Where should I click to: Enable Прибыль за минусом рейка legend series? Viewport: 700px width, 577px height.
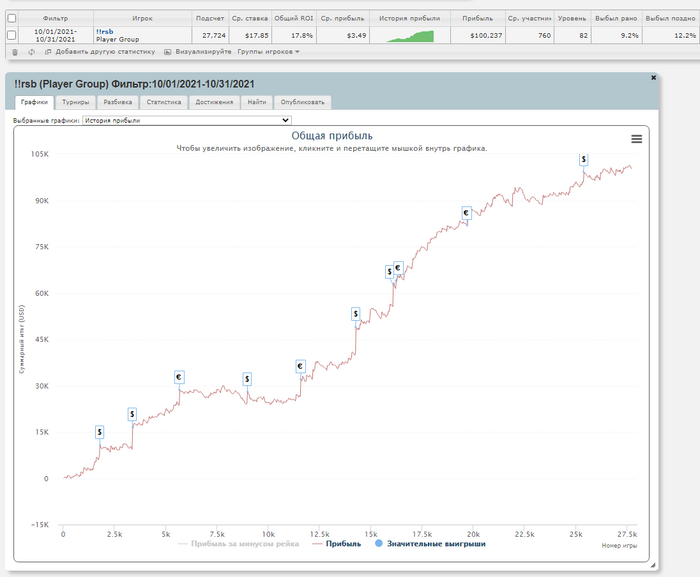[238, 544]
